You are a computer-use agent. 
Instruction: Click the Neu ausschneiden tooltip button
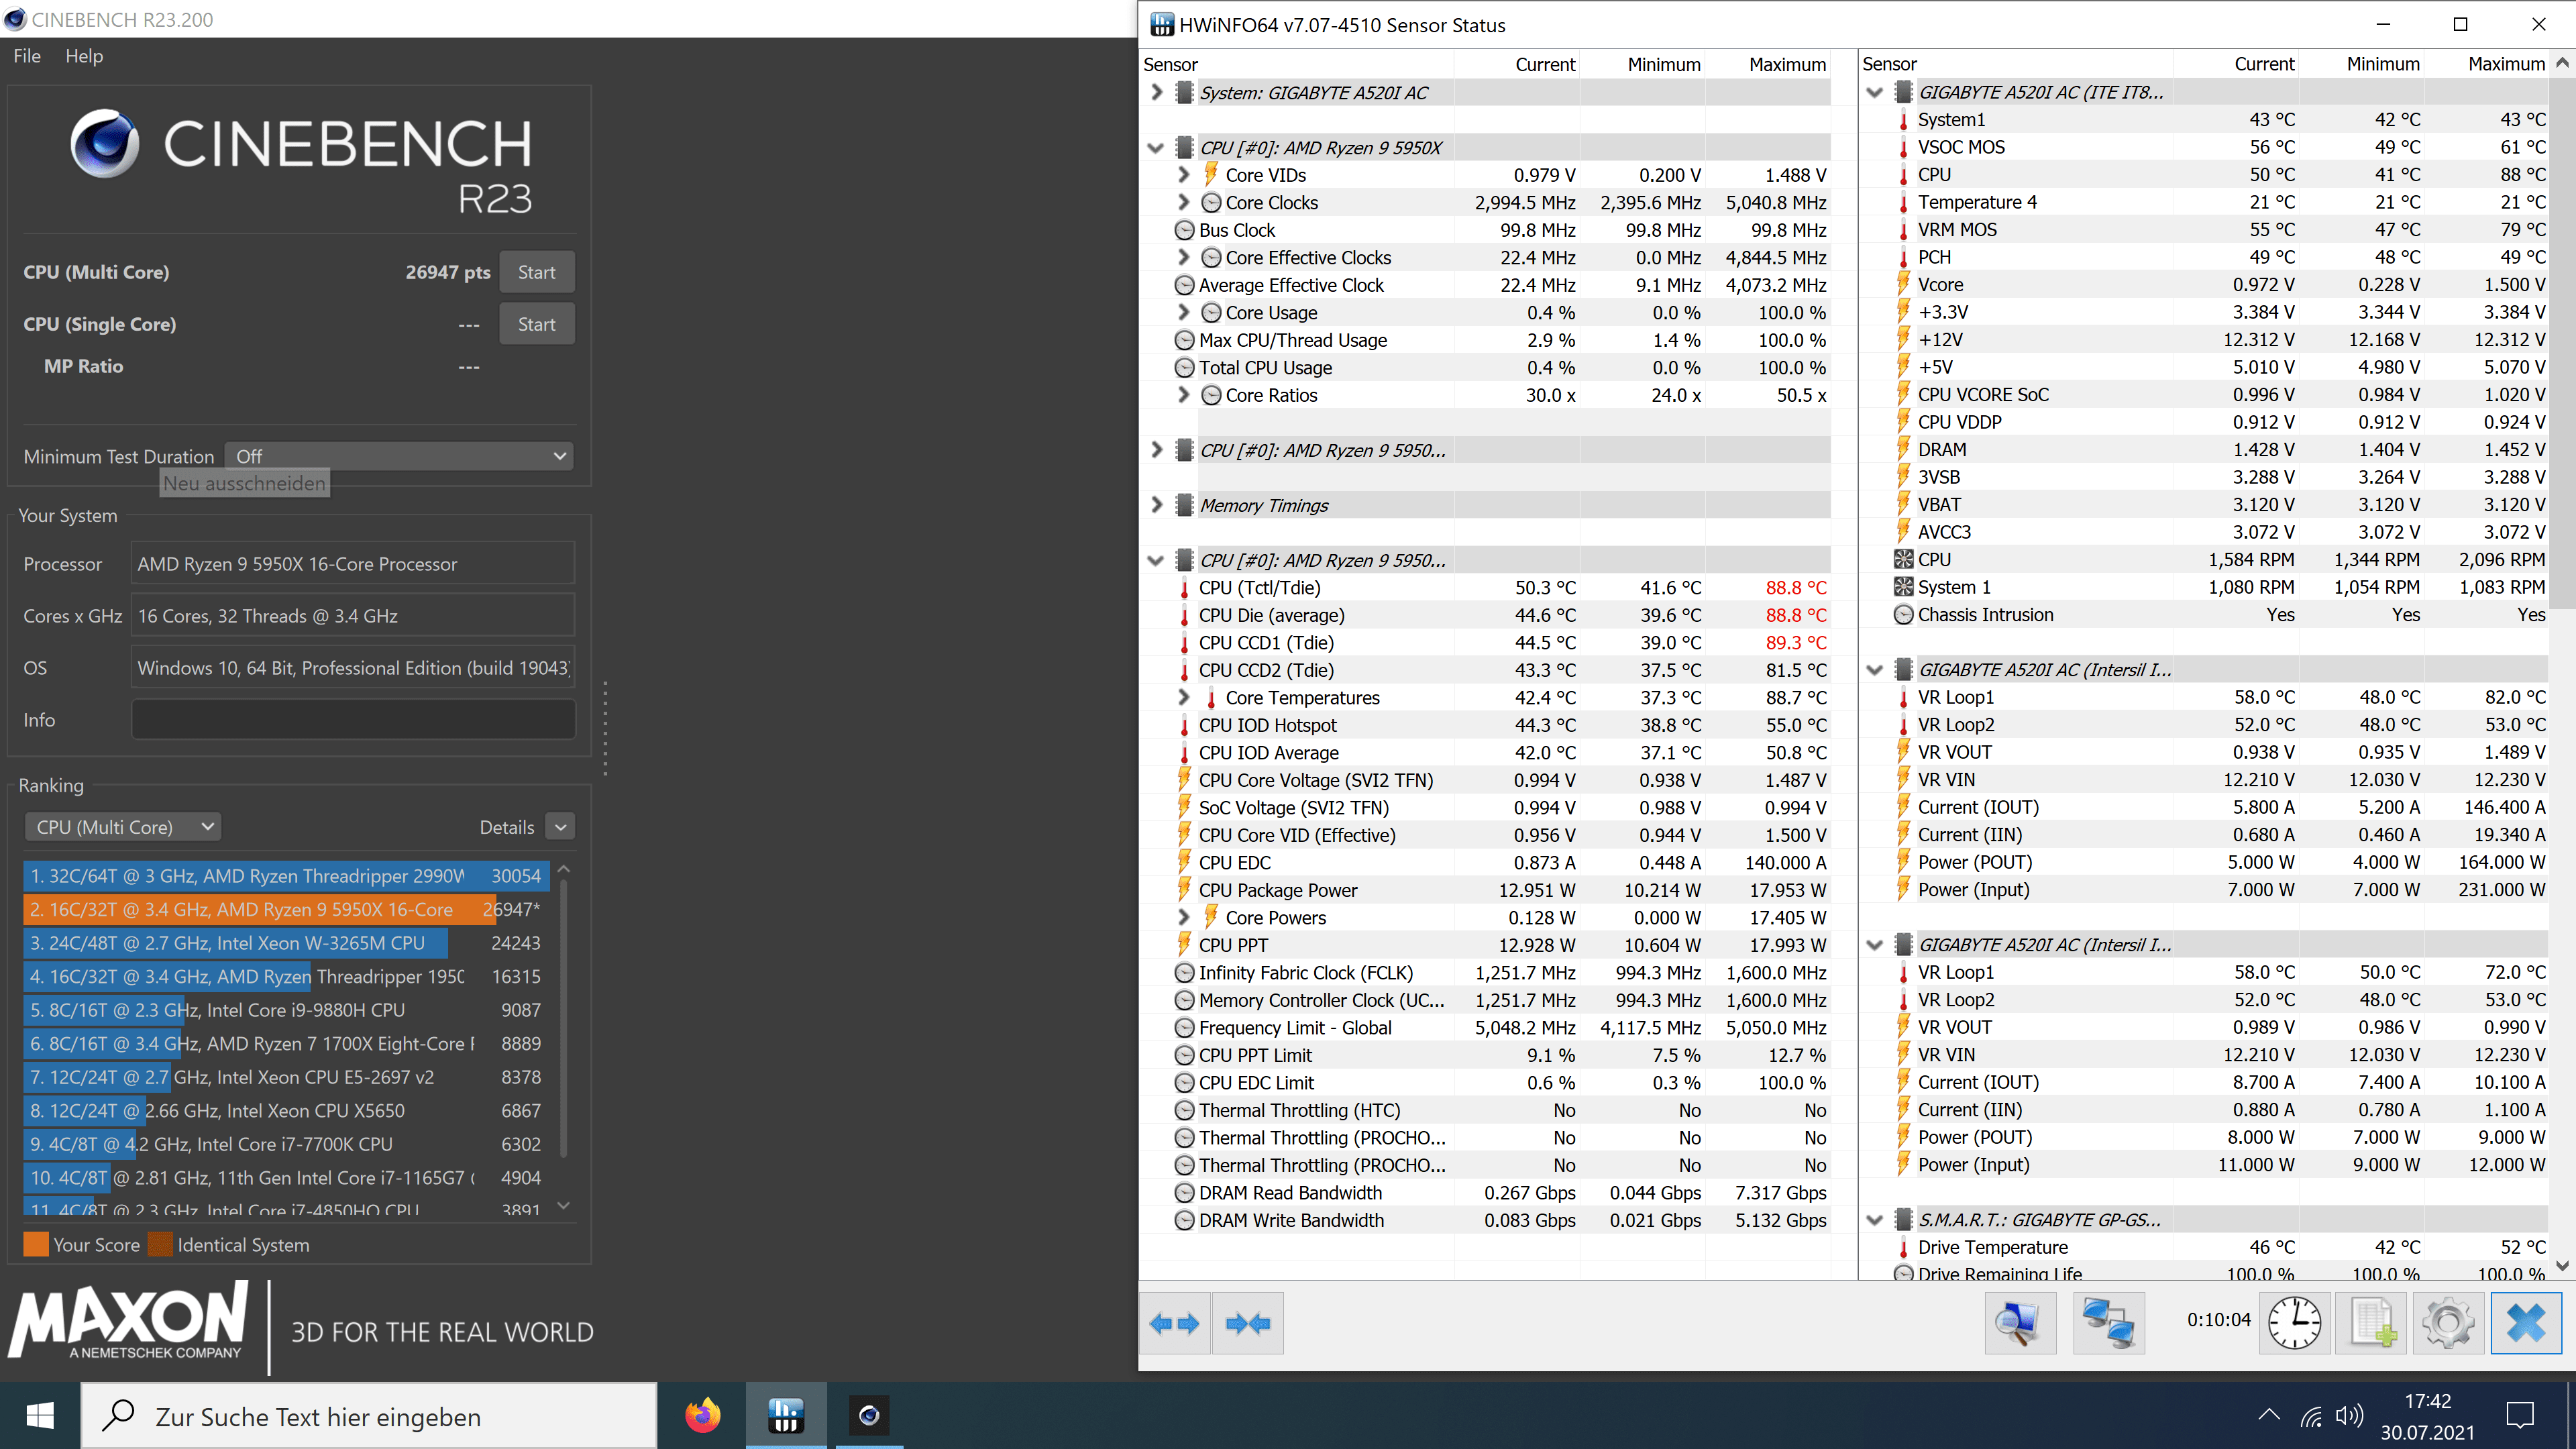(244, 483)
